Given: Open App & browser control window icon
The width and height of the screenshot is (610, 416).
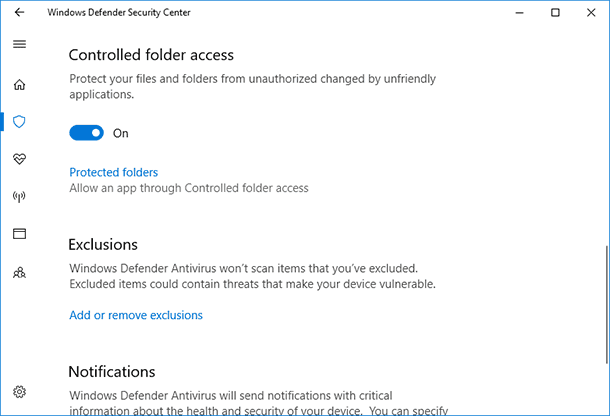Looking at the screenshot, I should pos(19,233).
